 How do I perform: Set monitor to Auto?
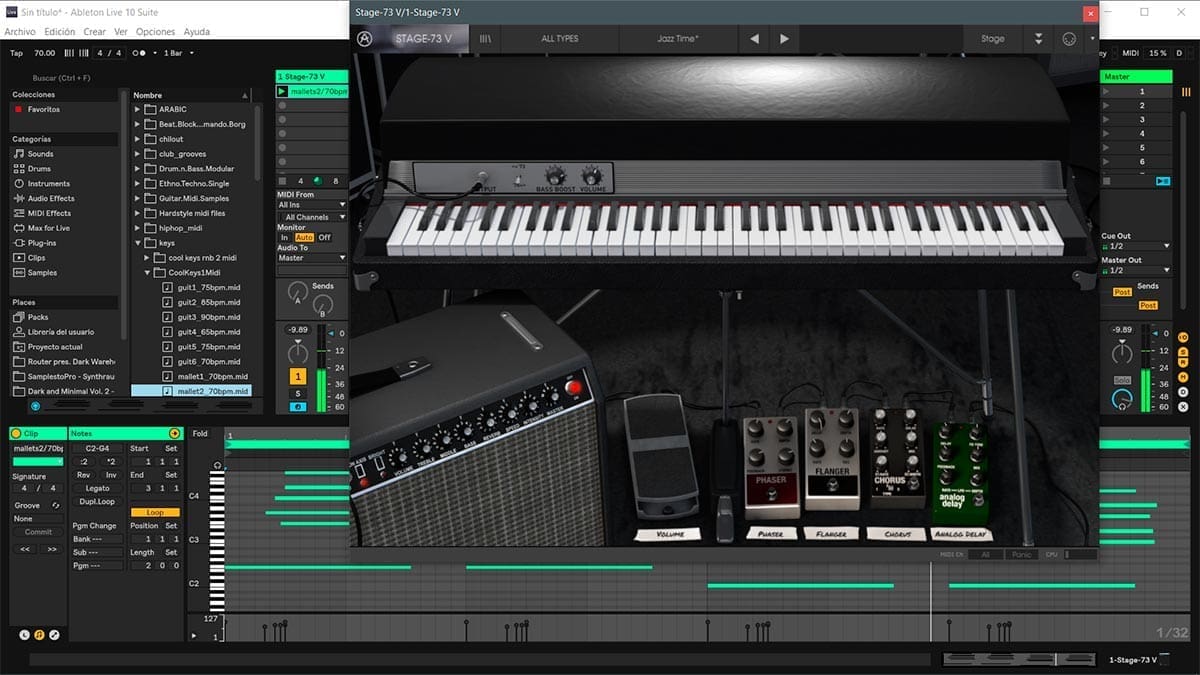[x=304, y=238]
